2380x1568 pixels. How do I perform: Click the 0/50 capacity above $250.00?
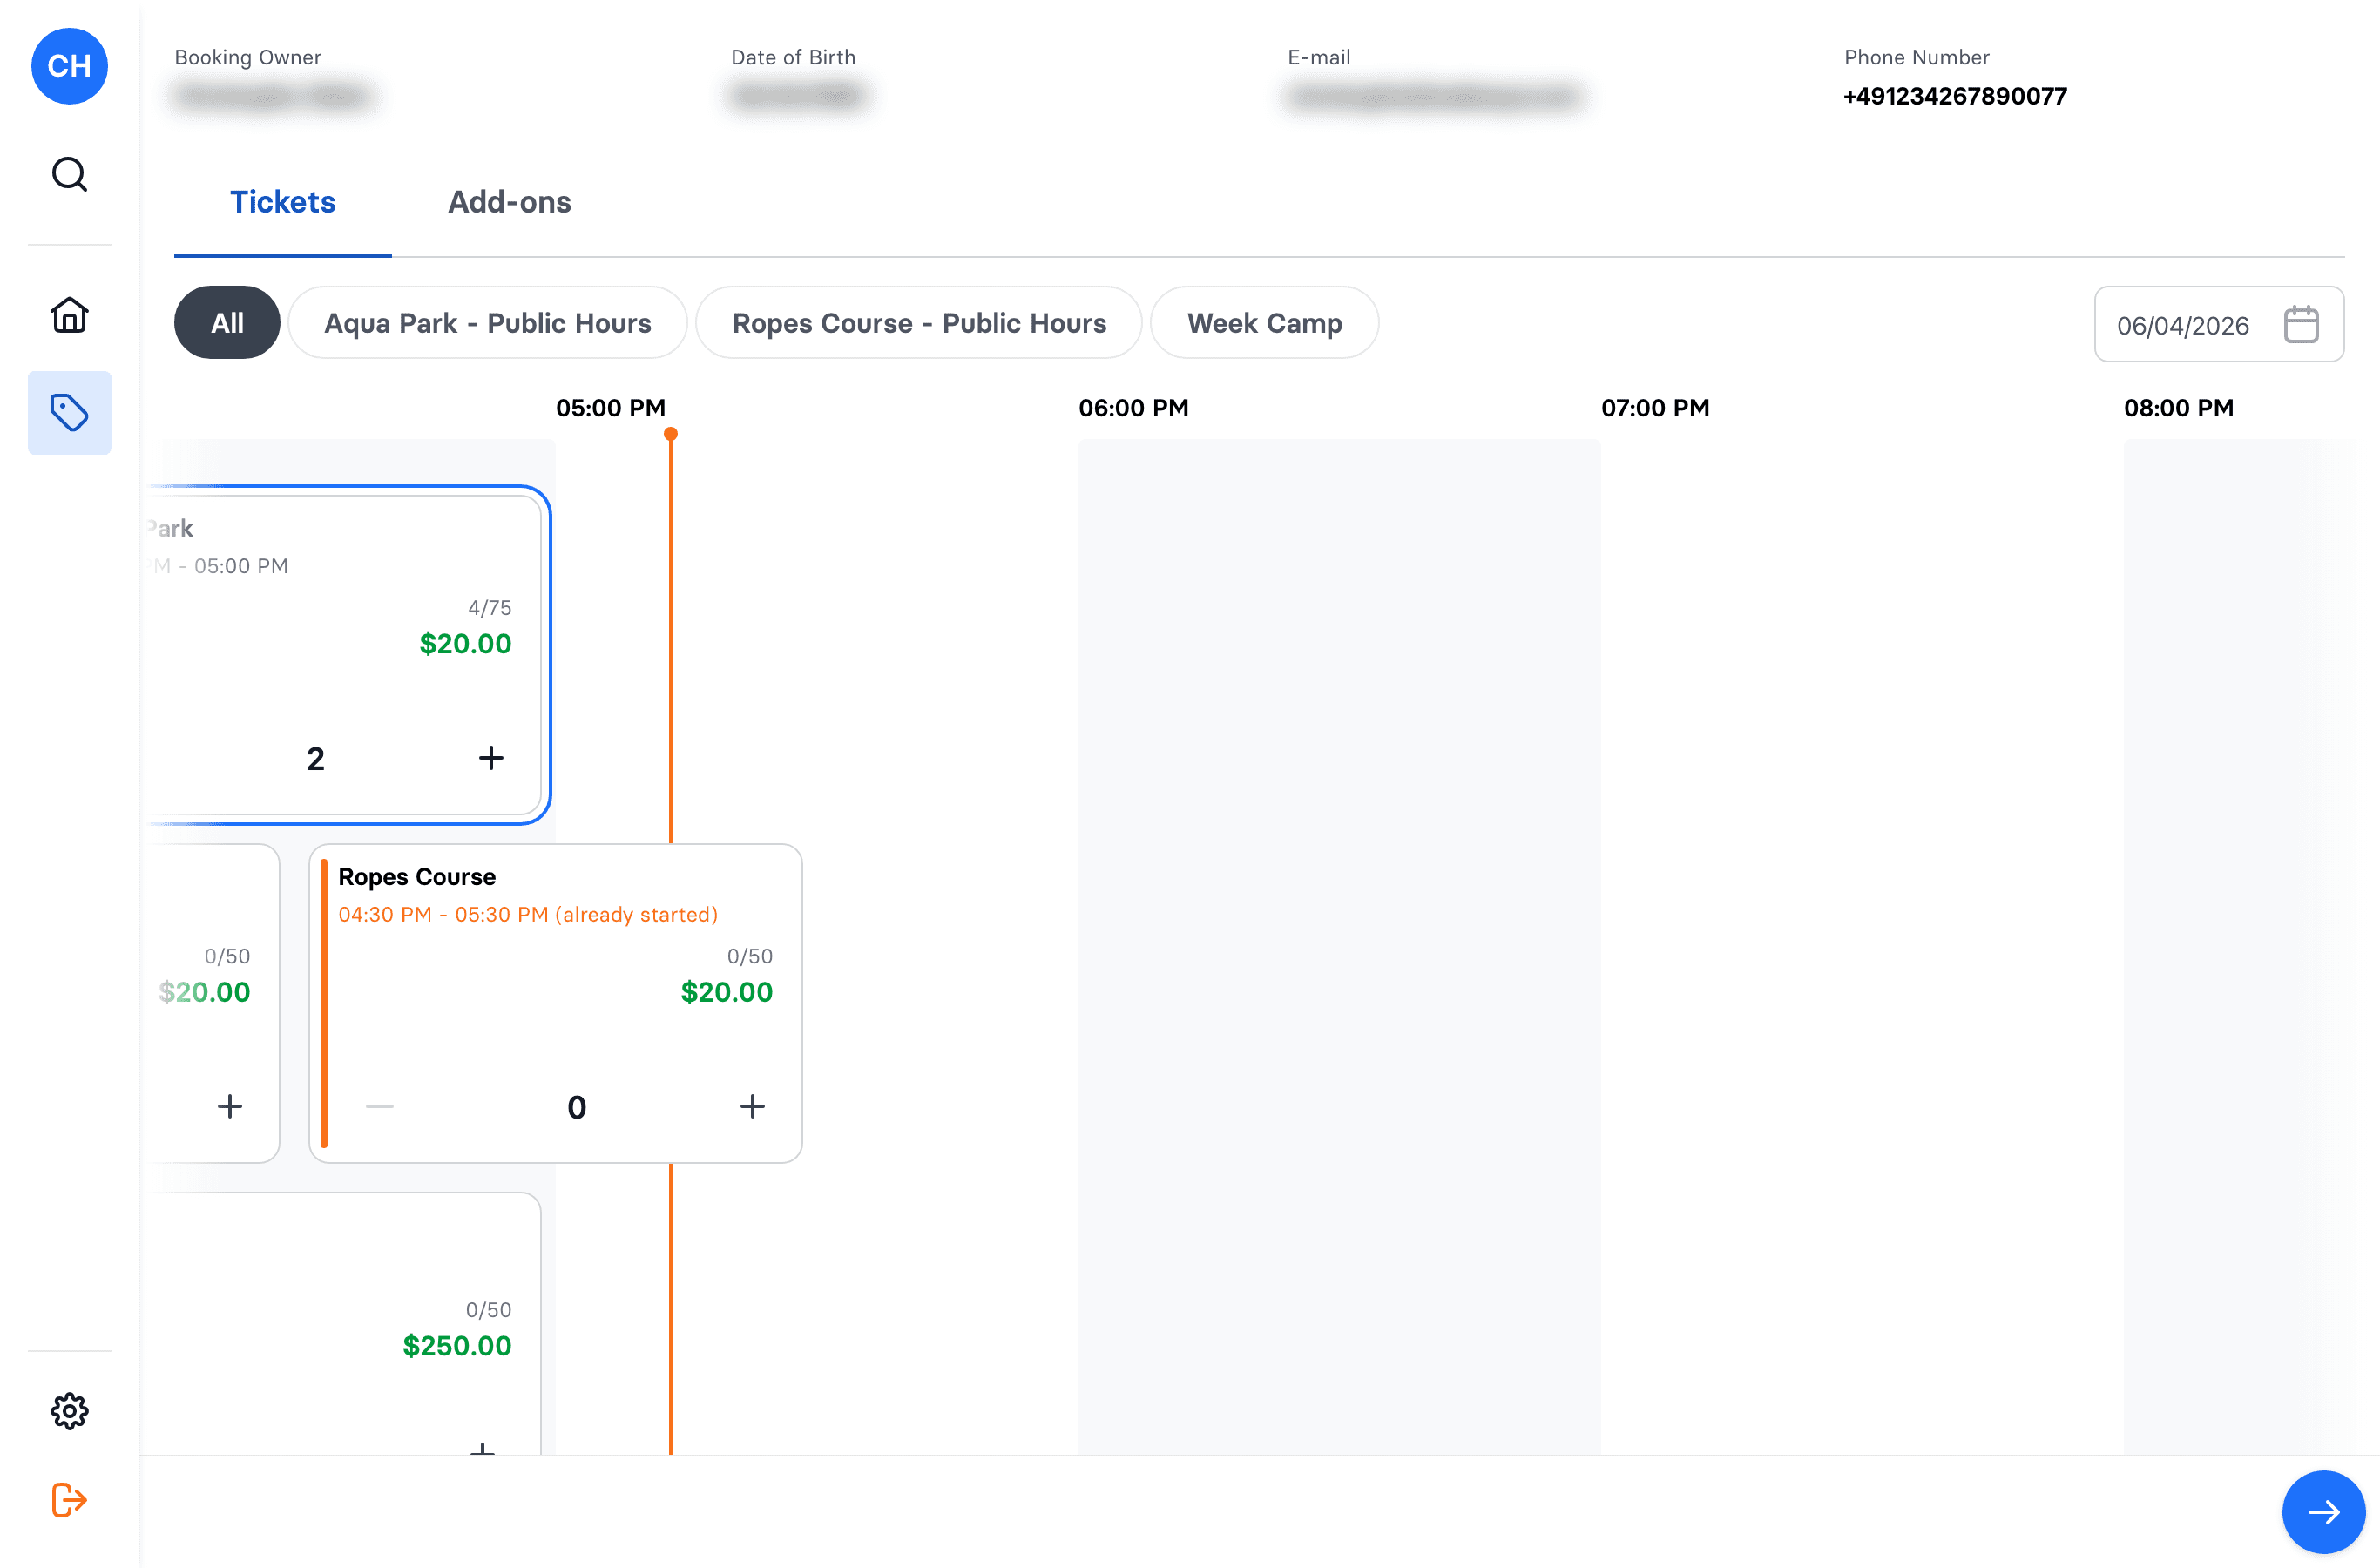(x=489, y=1310)
